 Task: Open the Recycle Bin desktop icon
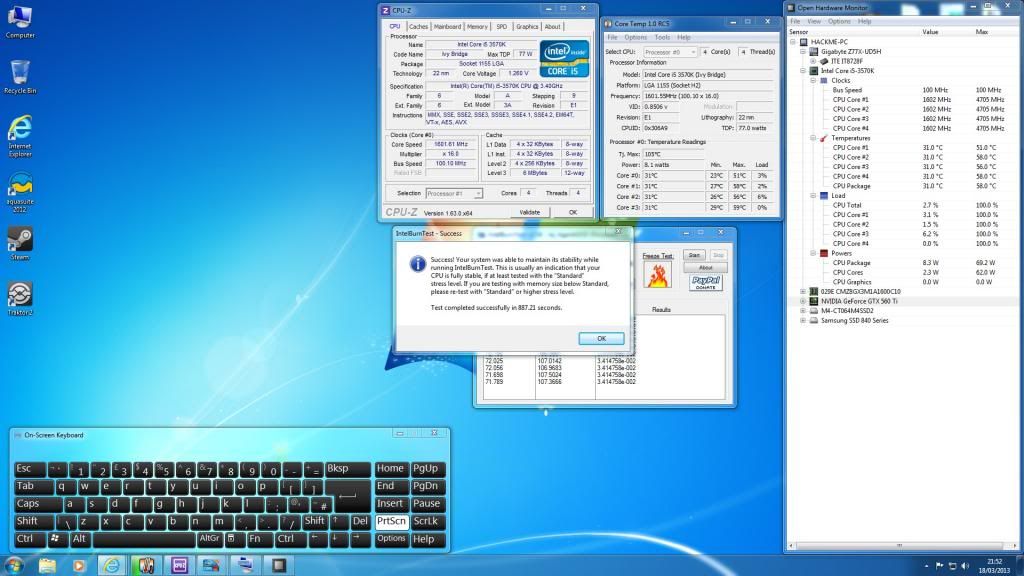(20, 76)
